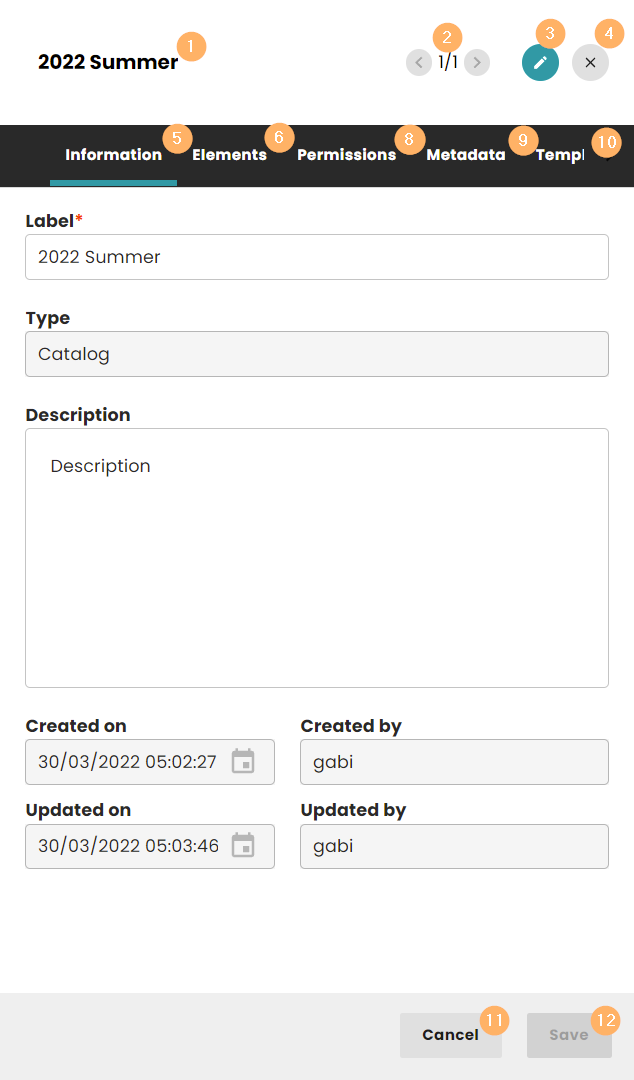
Task: Close the 2022 Summer panel with X
Action: (x=590, y=63)
